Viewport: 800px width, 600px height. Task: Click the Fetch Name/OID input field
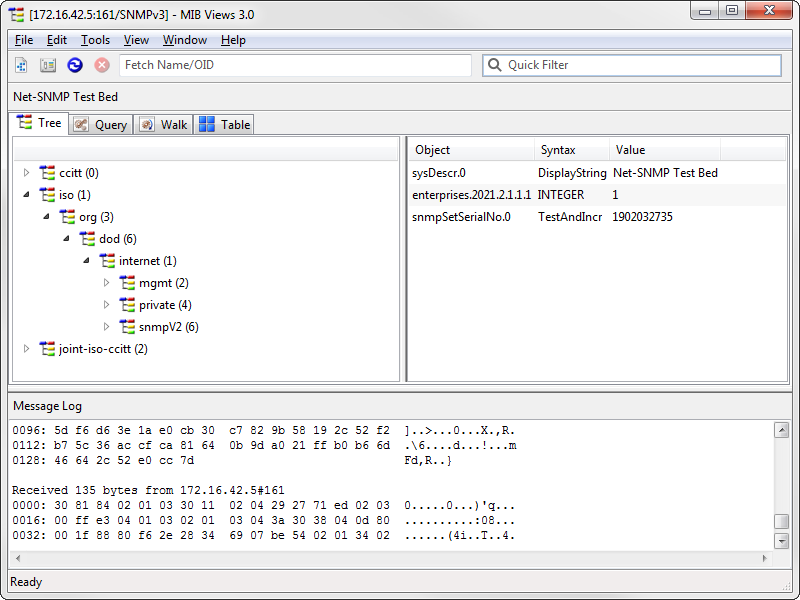295,65
